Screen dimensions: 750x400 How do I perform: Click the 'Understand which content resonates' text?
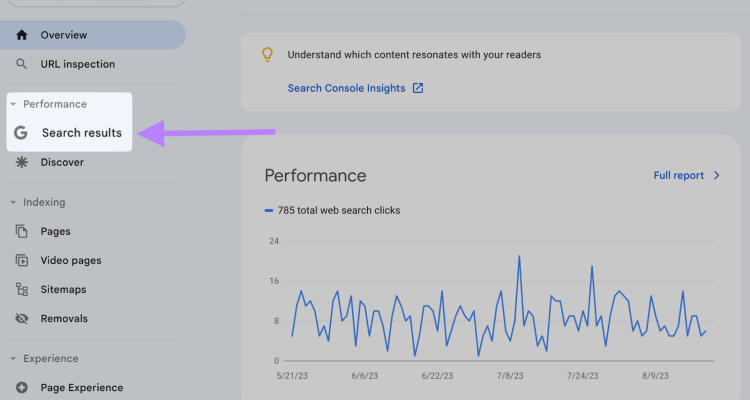click(414, 55)
